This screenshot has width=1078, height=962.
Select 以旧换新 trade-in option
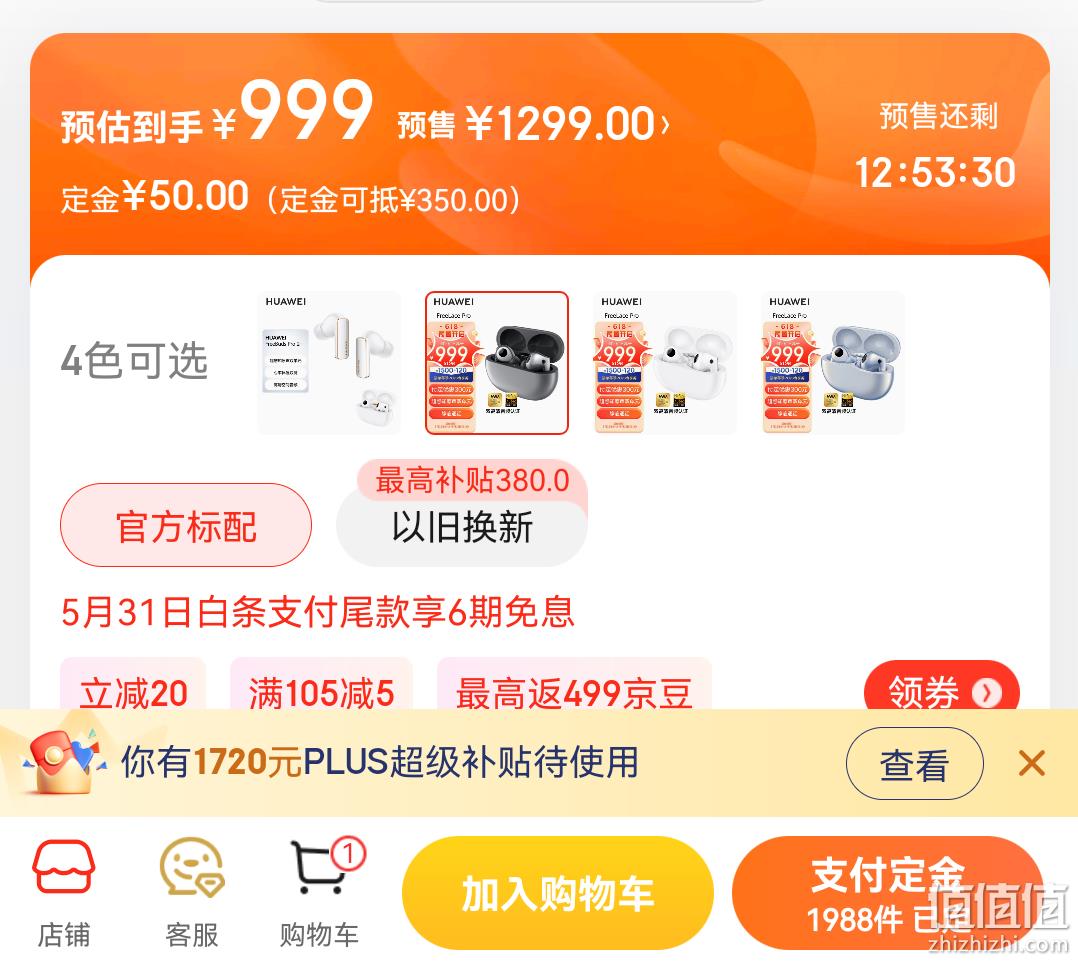(462, 527)
